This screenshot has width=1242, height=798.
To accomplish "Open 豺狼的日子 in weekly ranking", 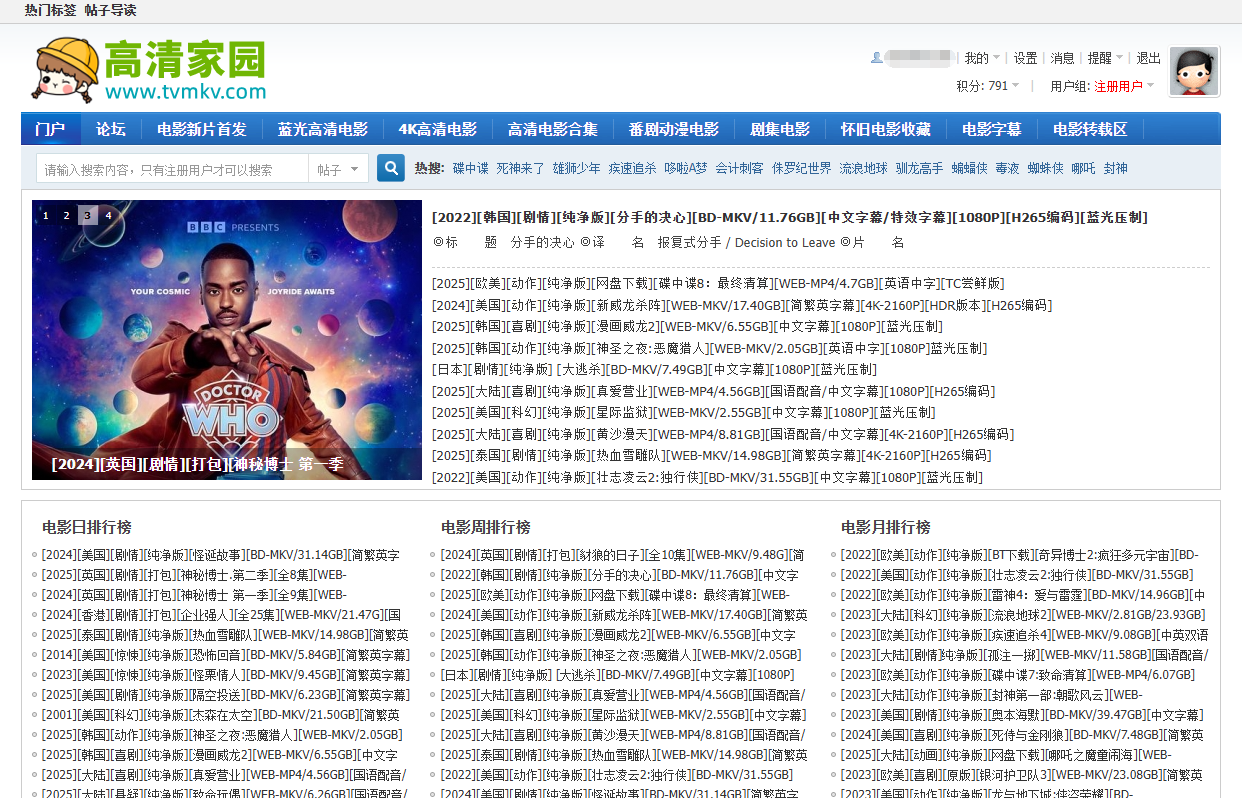I will (x=622, y=555).
